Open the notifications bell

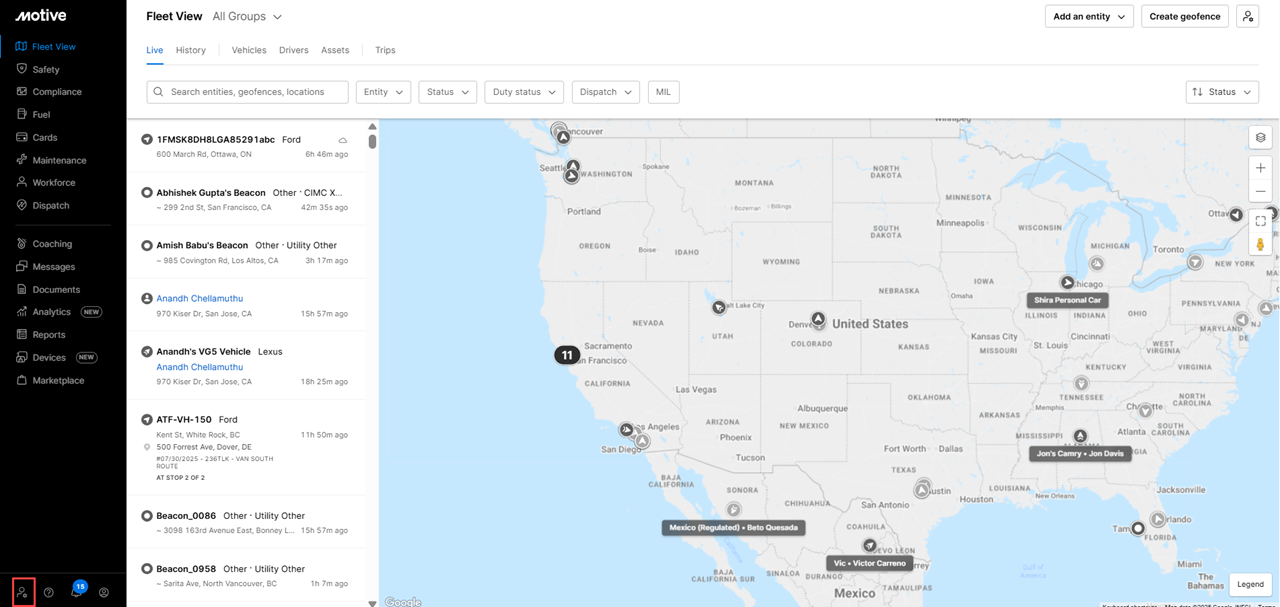point(76,592)
